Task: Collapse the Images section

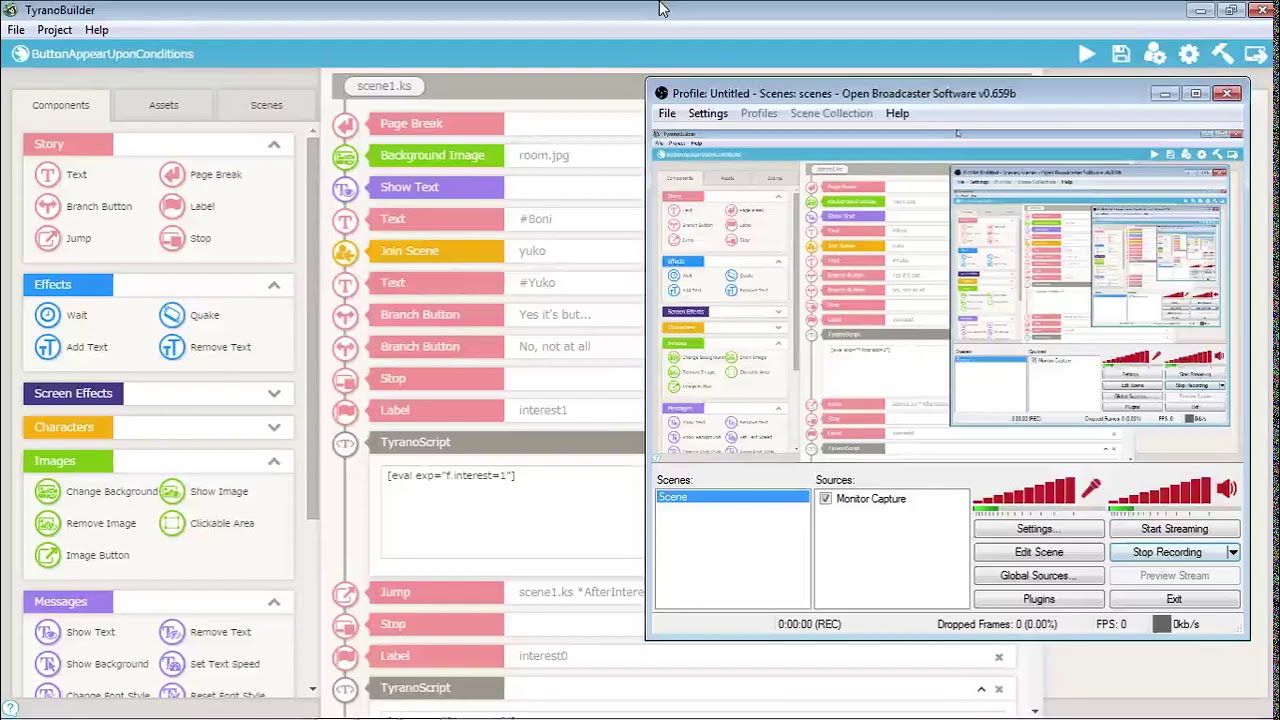Action: [x=274, y=462]
